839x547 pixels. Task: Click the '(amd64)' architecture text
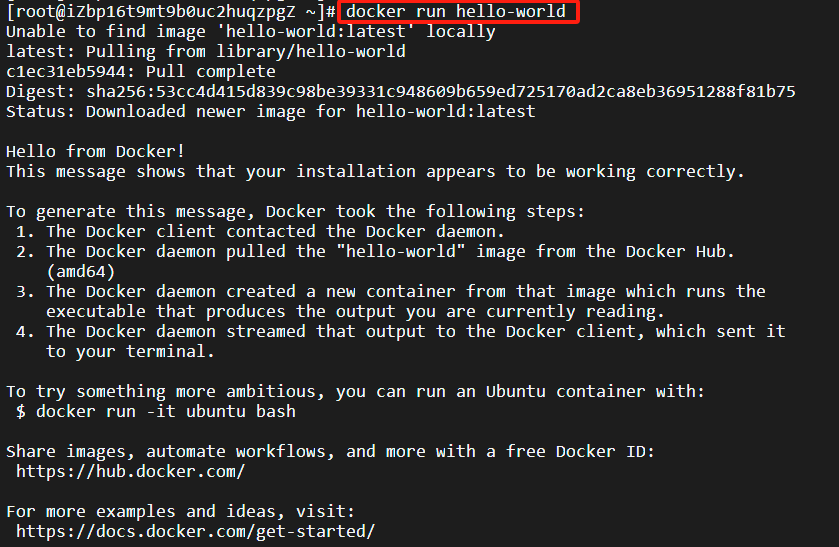coord(80,272)
